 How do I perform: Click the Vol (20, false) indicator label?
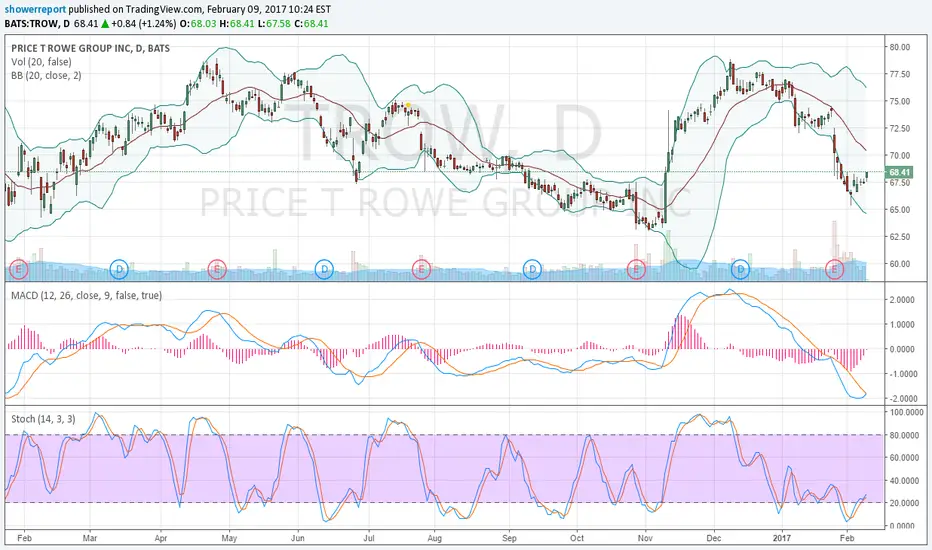point(41,62)
